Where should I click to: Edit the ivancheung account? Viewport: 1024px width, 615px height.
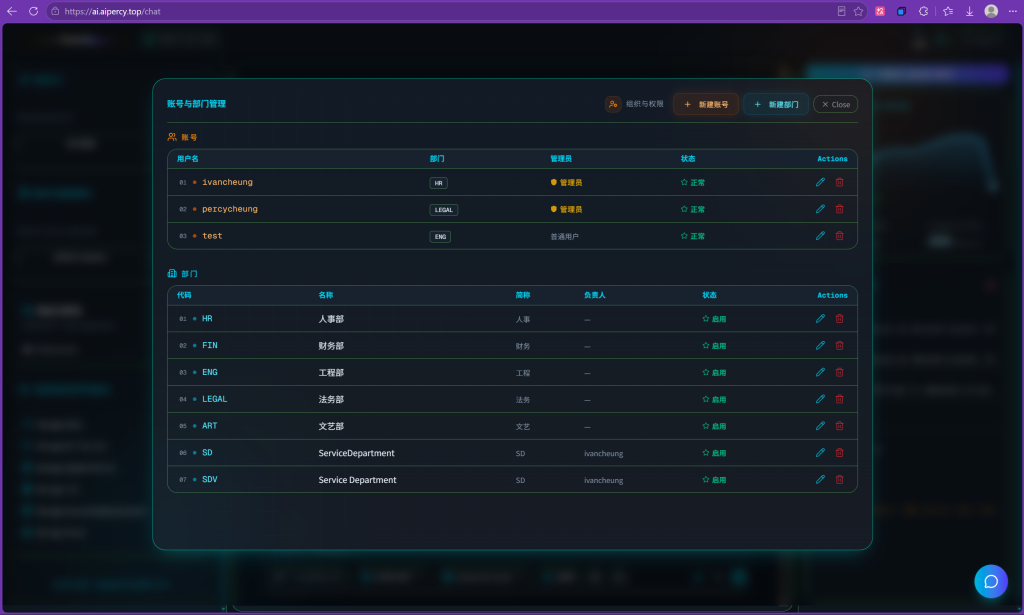[x=820, y=182]
